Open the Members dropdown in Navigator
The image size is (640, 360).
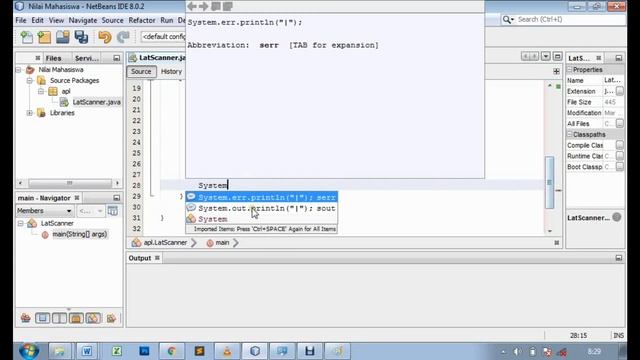(44, 211)
